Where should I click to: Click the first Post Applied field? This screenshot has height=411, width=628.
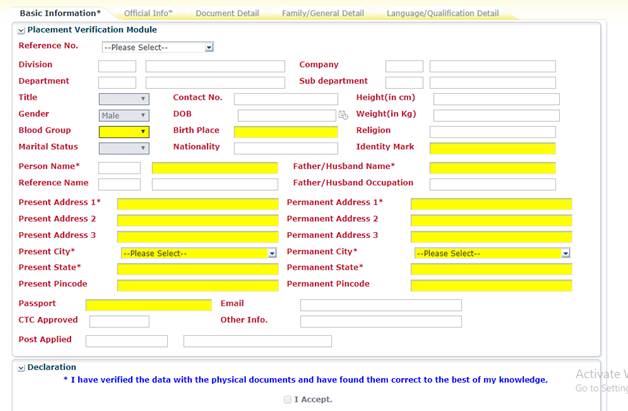tap(127, 341)
